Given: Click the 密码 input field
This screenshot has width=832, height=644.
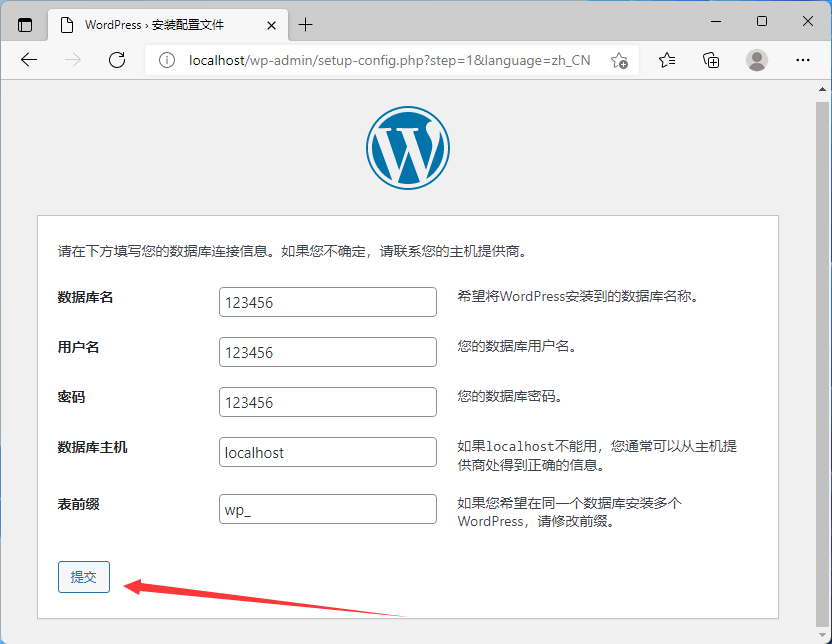Looking at the screenshot, I should 327,402.
